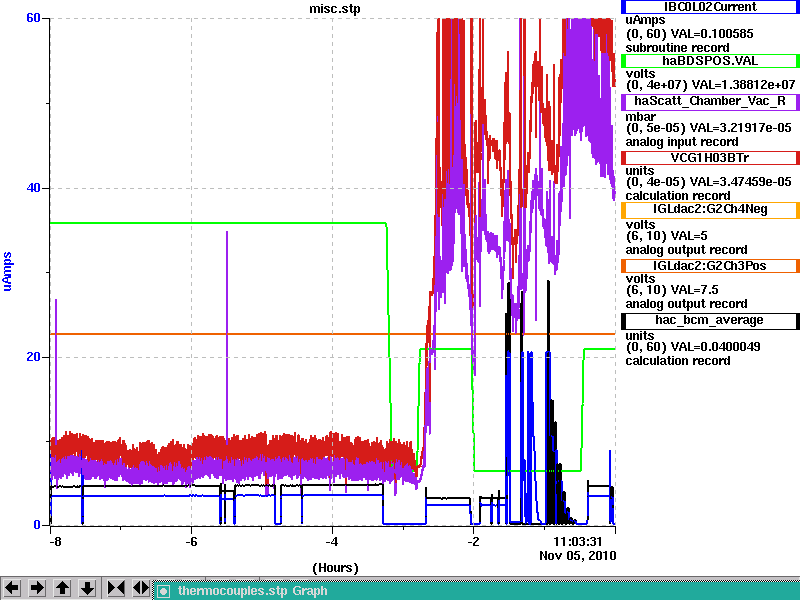Click 'calculation record' under VCG1H03BTr
This screenshot has height=600, width=800.
pos(678,196)
